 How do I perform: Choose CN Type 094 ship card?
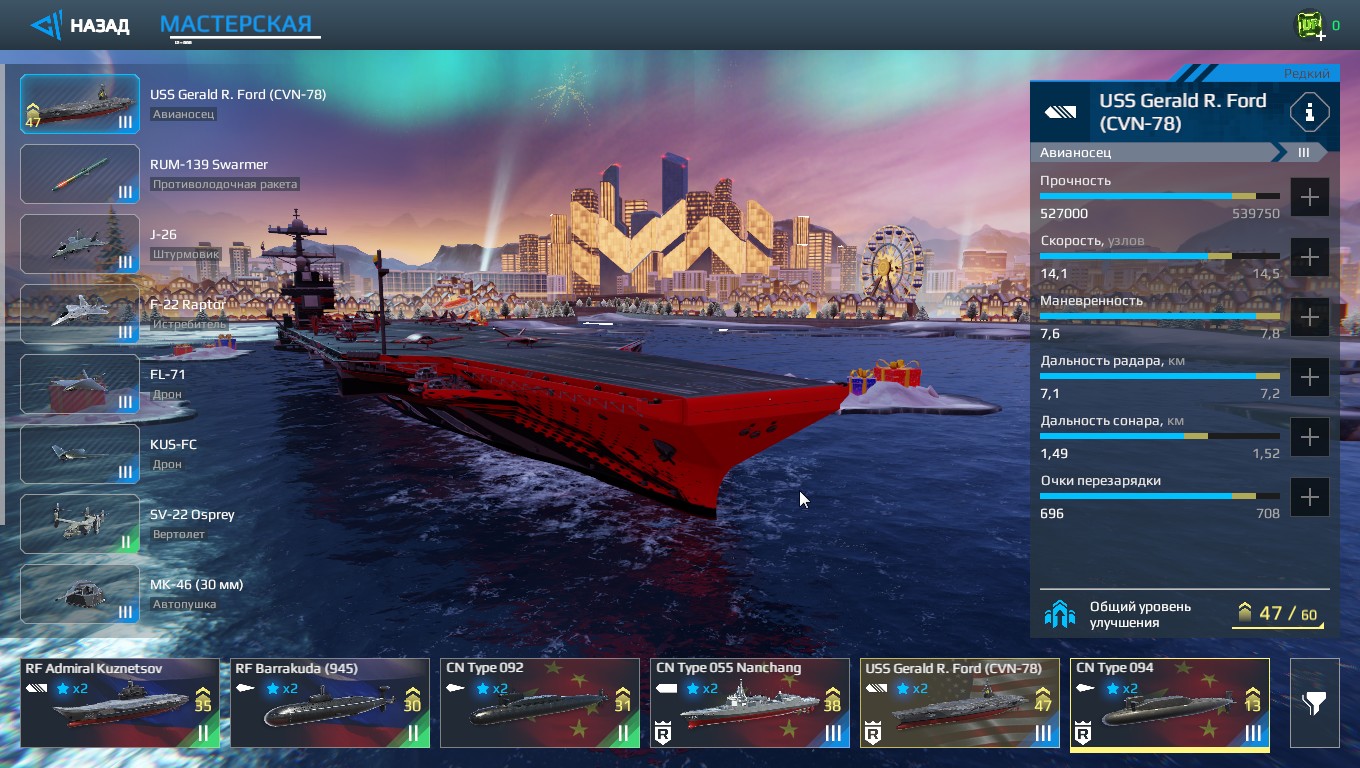click(1170, 703)
